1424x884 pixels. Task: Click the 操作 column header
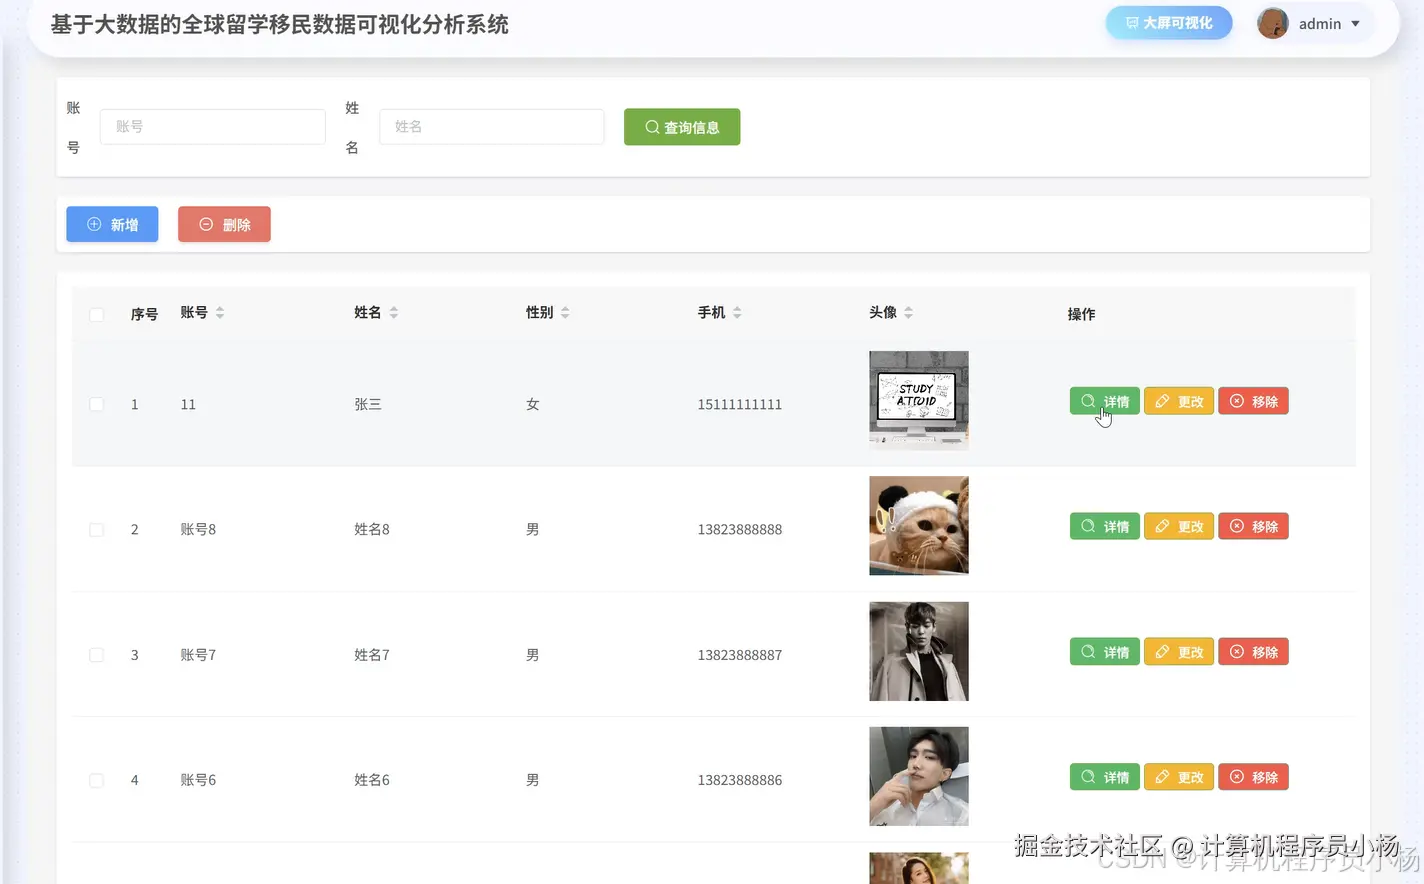(x=1082, y=314)
